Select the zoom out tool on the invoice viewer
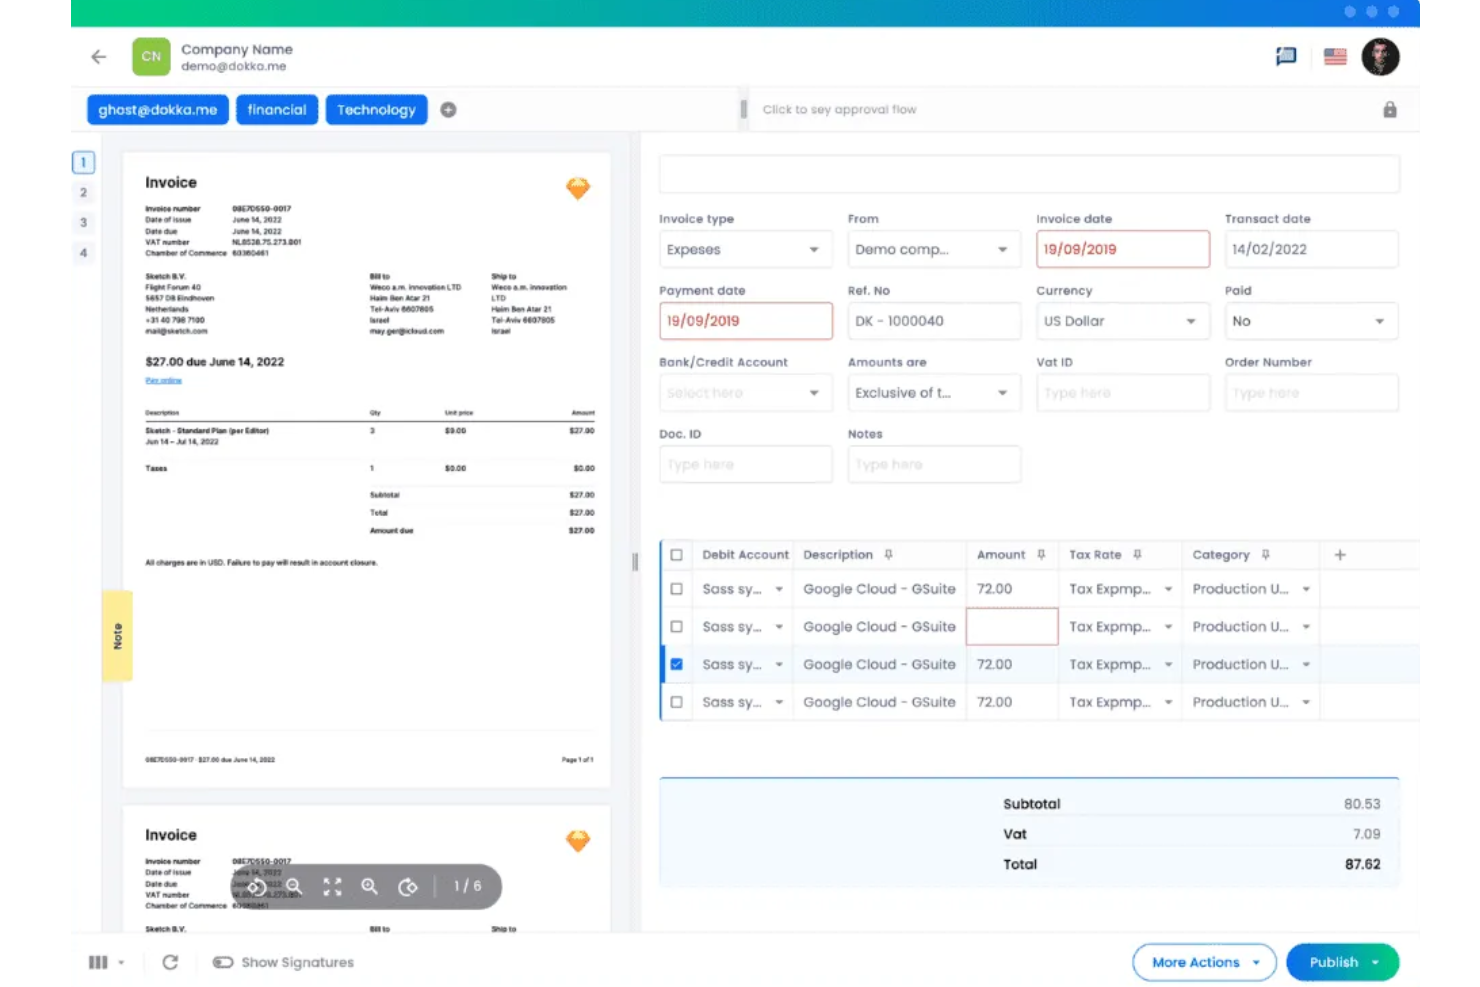 tap(295, 886)
